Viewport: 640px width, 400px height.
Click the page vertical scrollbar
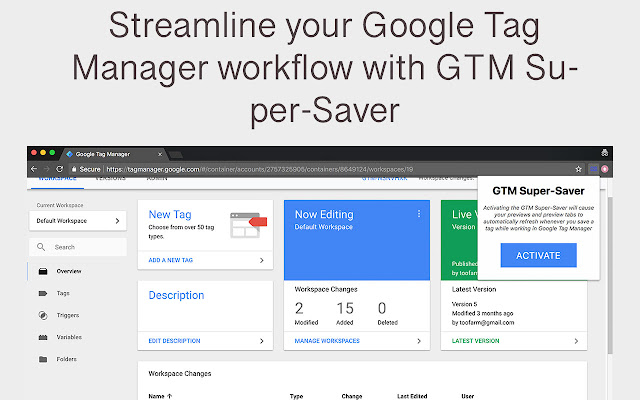pos(610,276)
